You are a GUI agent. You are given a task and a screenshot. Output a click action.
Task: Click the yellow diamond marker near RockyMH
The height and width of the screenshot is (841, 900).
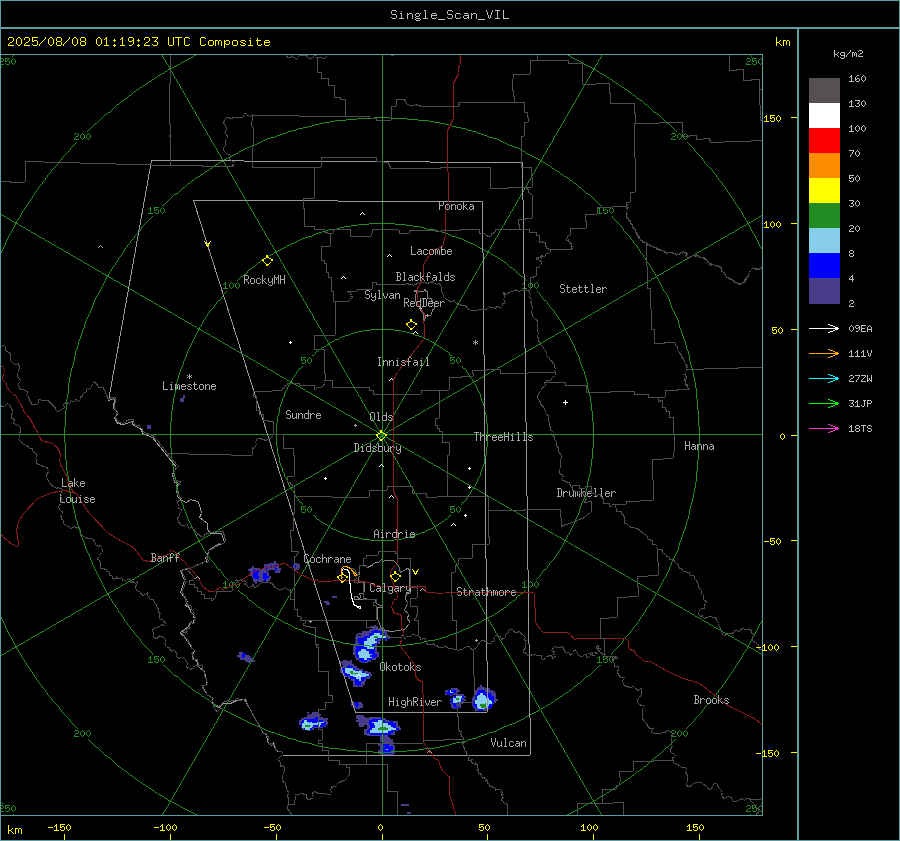click(267, 261)
